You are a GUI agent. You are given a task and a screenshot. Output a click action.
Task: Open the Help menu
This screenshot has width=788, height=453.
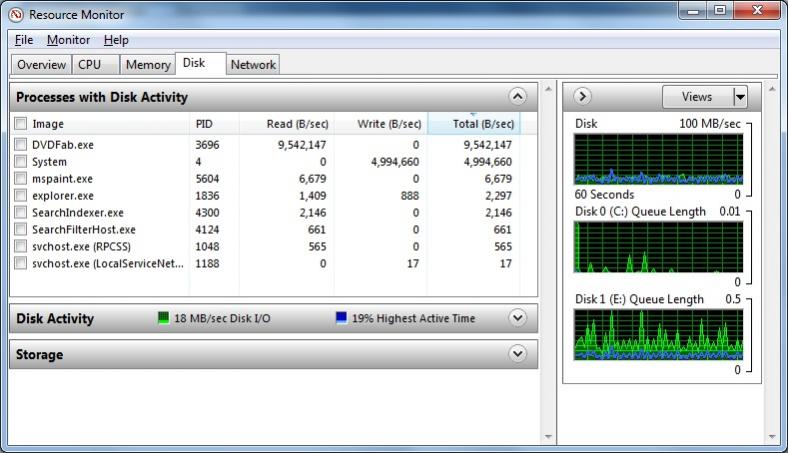tap(116, 40)
